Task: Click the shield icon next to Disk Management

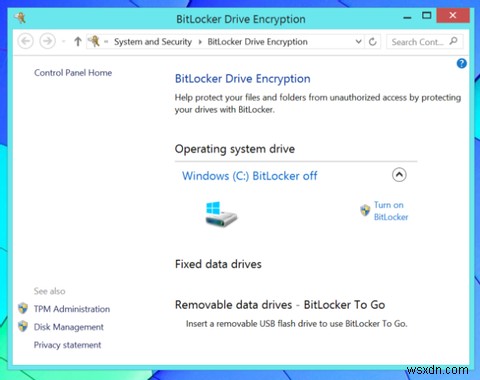Action: coord(23,326)
